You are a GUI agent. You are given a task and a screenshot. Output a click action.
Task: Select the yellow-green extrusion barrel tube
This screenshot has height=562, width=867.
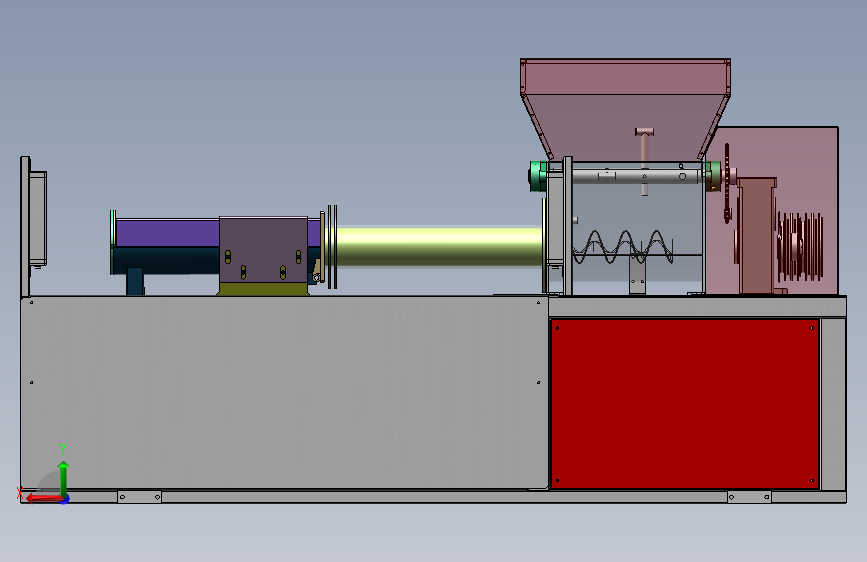point(440,247)
